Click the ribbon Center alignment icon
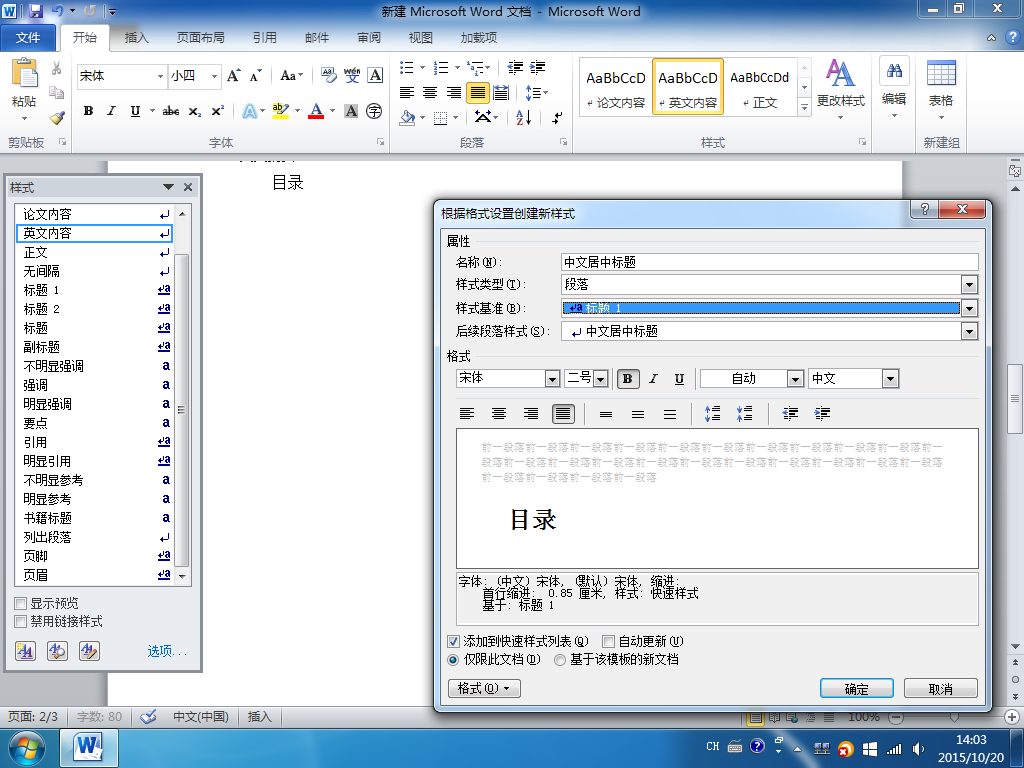Screen dimensions: 1024x768 tap(430, 93)
